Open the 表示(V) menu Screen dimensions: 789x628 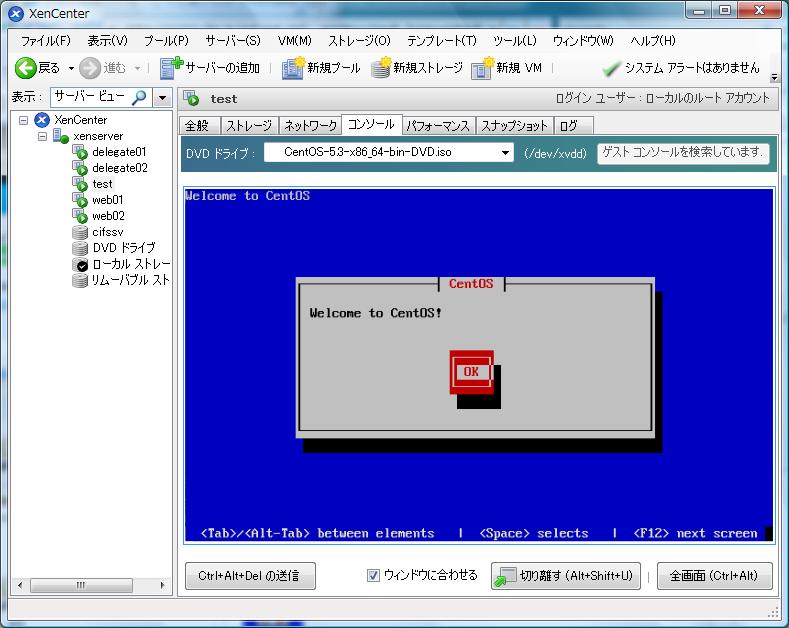107,41
